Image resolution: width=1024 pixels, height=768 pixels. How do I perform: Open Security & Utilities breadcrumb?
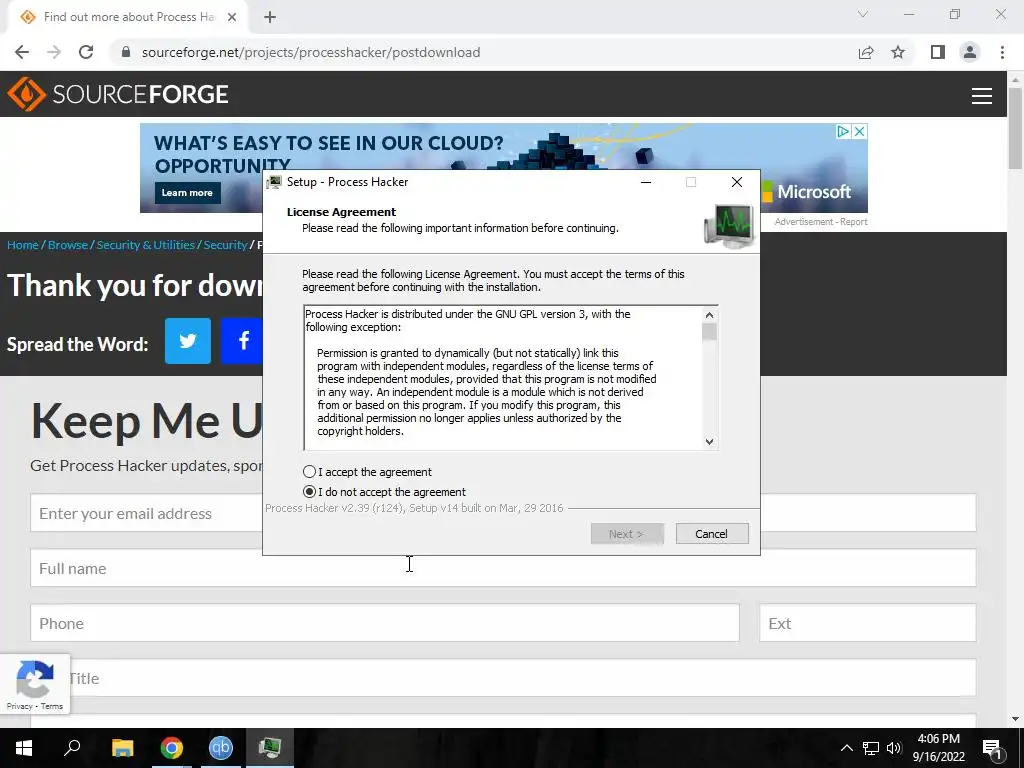[x=146, y=245]
